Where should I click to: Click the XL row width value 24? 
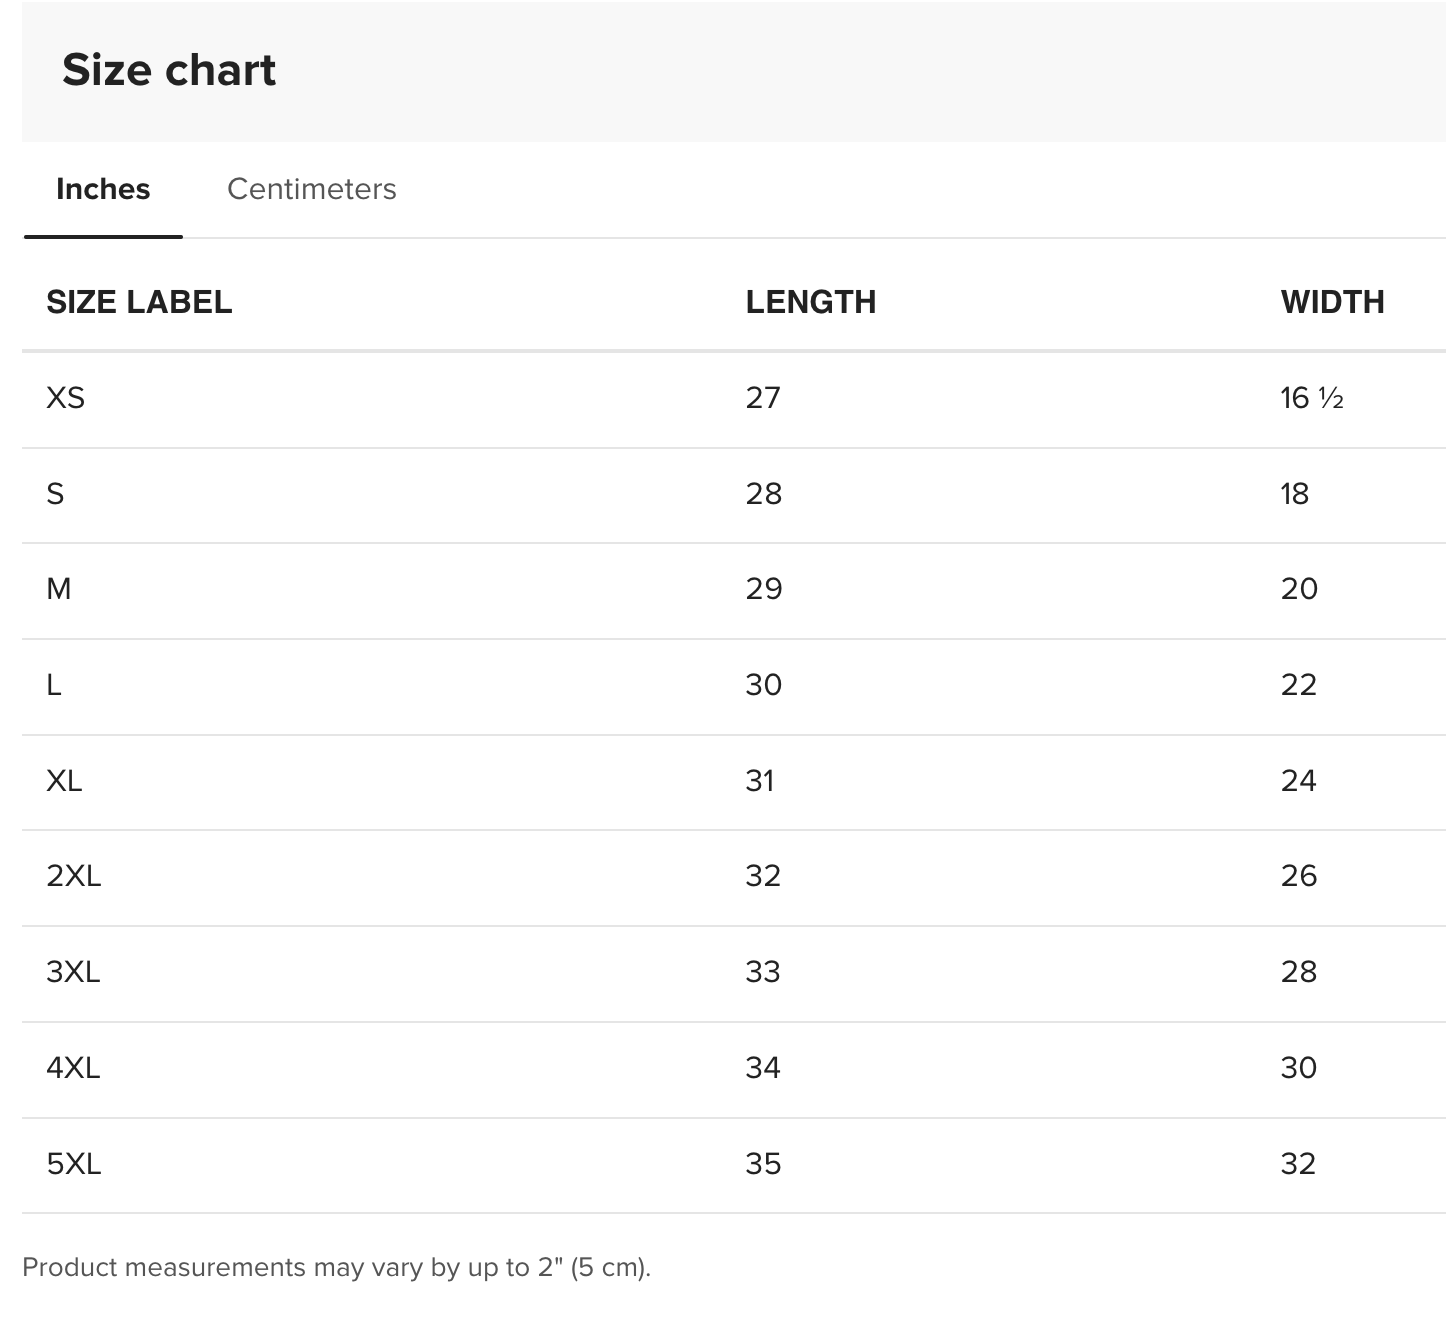pyautogui.click(x=1298, y=781)
